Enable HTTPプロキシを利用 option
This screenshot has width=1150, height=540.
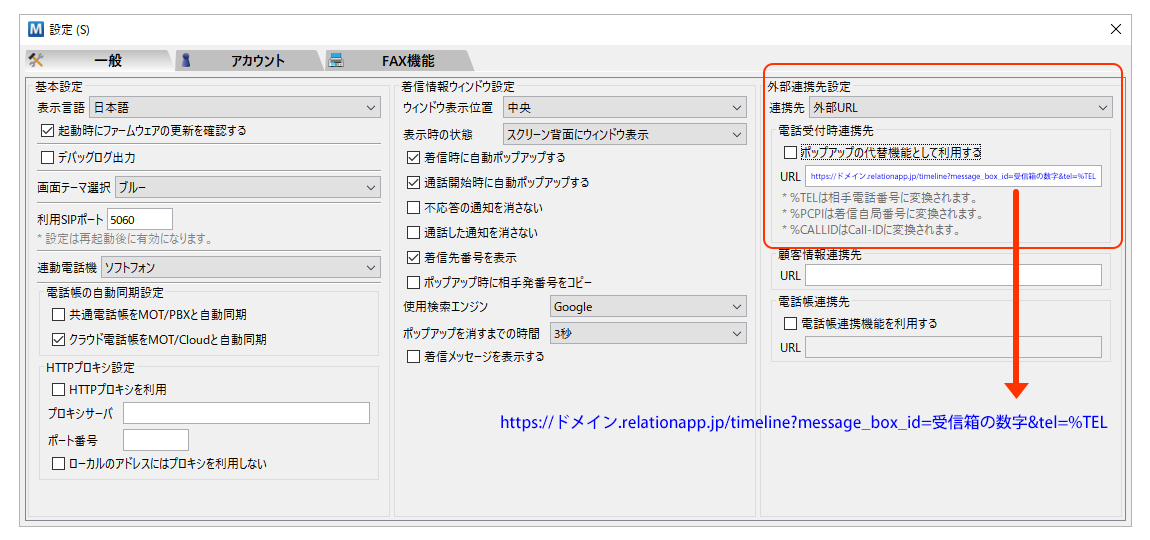[57, 389]
